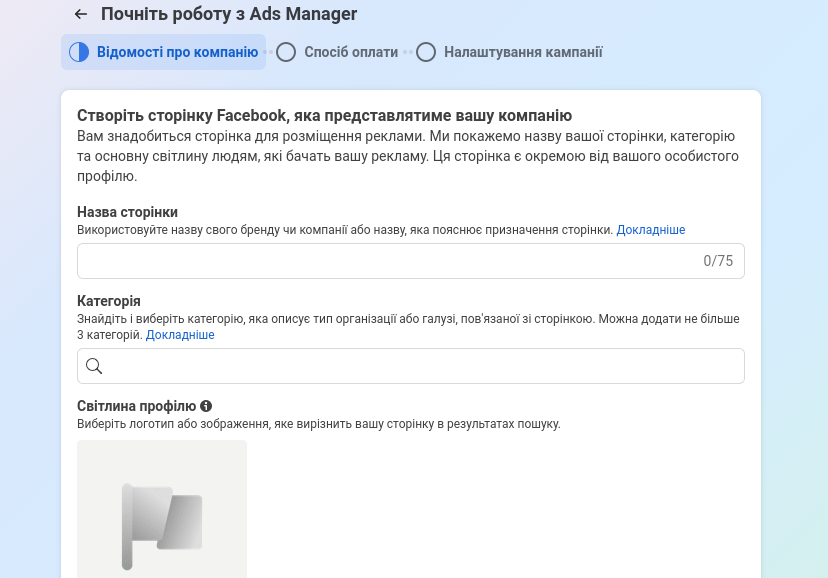Click the 0/75 character counter
This screenshot has width=828, height=578.
[x=718, y=261]
